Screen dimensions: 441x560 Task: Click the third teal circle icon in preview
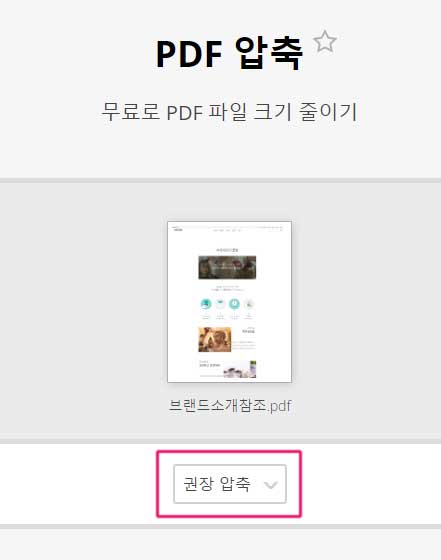coord(234,304)
